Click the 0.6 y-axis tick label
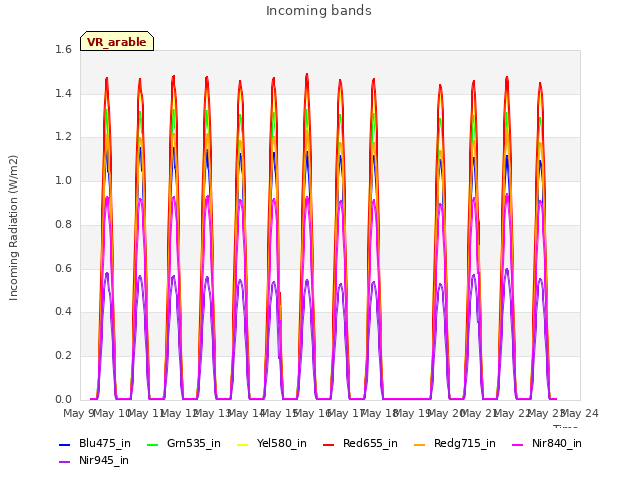The width and height of the screenshot is (640, 480). pyautogui.click(x=63, y=269)
